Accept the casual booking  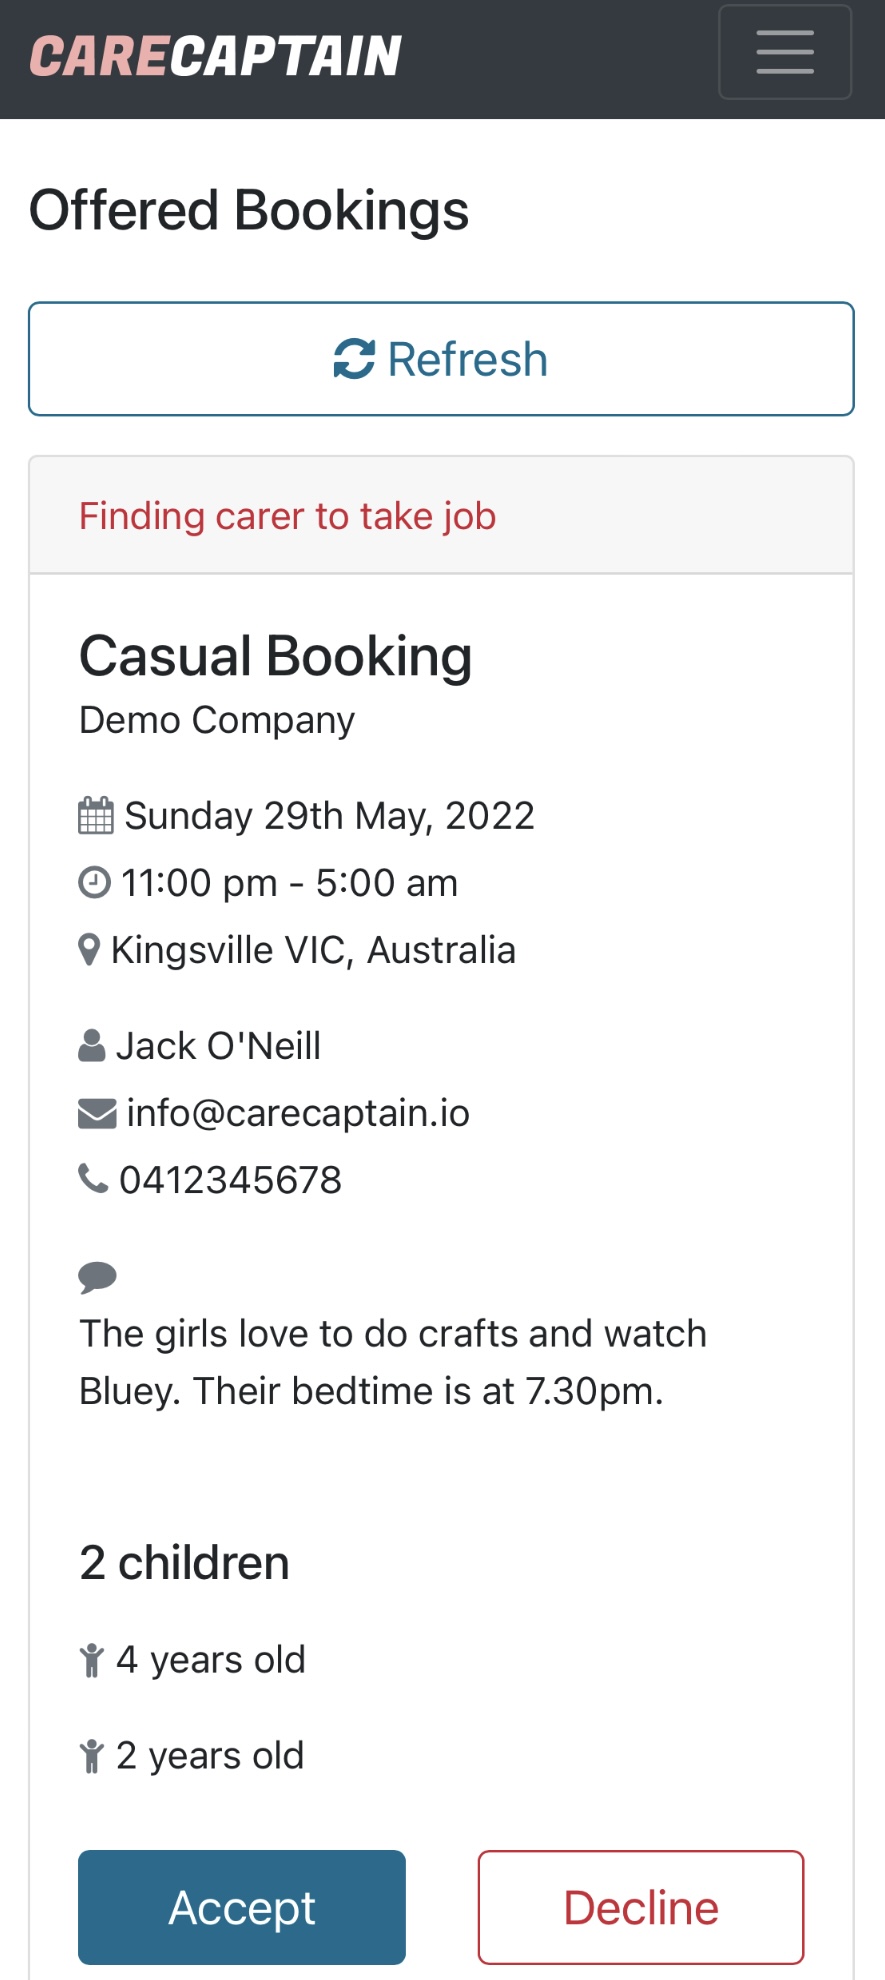242,1907
